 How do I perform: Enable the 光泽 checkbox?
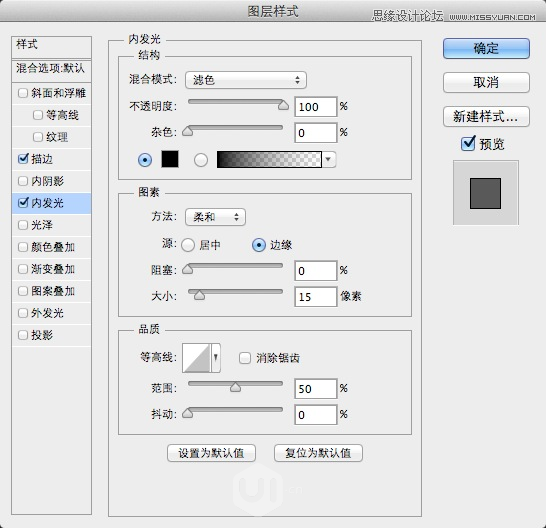point(23,225)
